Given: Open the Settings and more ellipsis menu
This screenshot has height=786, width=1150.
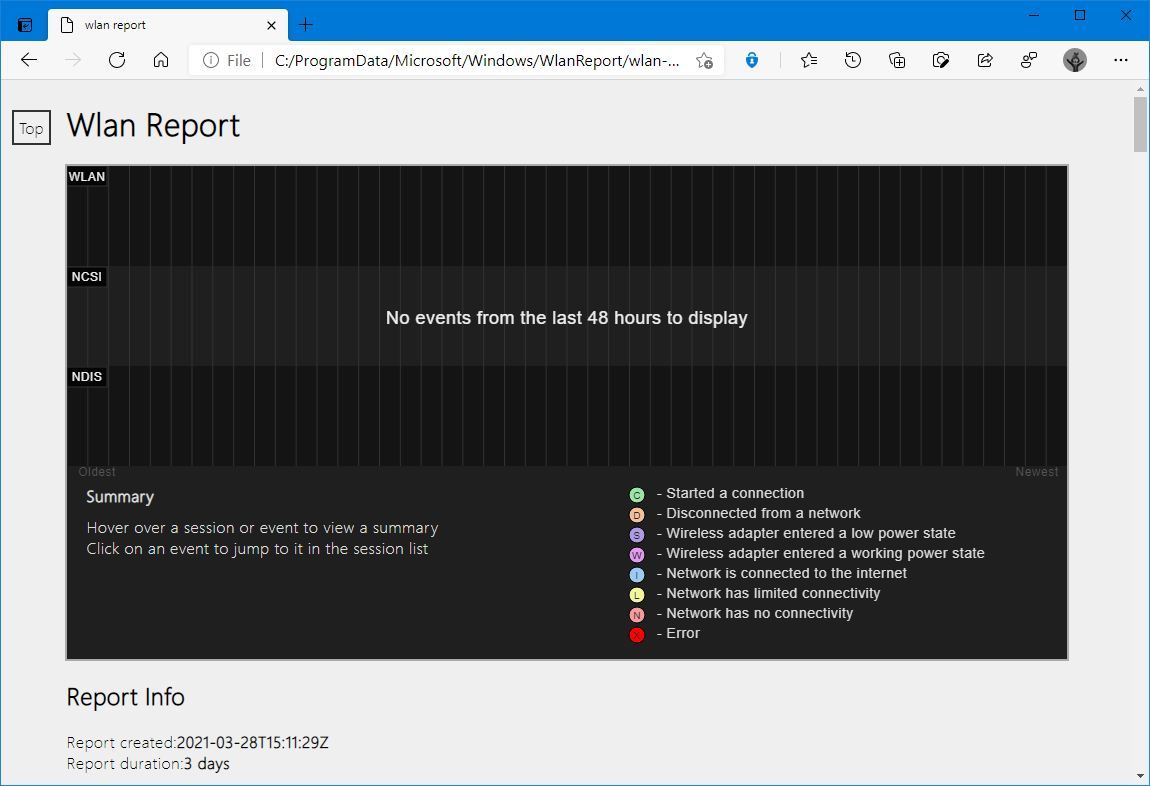Looking at the screenshot, I should click(x=1121, y=60).
